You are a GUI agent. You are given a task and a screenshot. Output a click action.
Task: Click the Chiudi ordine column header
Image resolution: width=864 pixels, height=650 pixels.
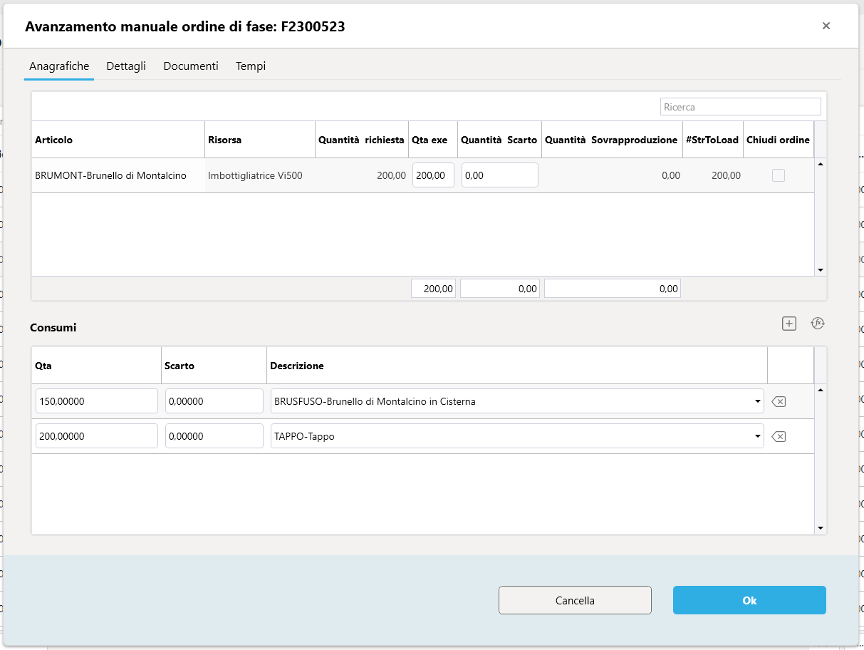click(778, 140)
